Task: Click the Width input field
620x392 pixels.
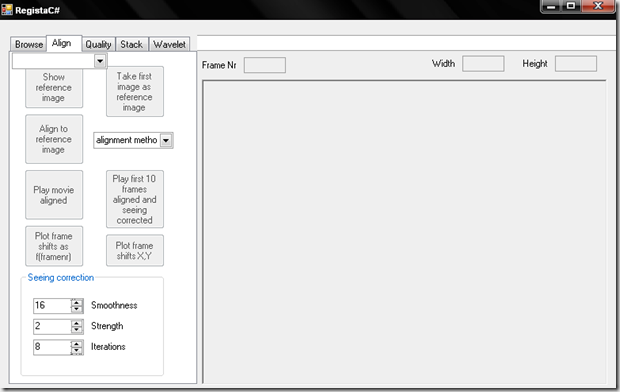Action: 483,64
